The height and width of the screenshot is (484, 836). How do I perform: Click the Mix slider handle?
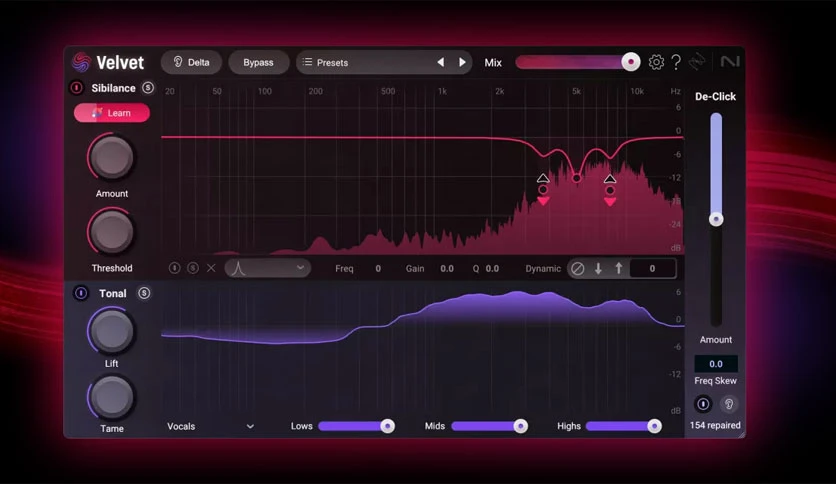631,62
